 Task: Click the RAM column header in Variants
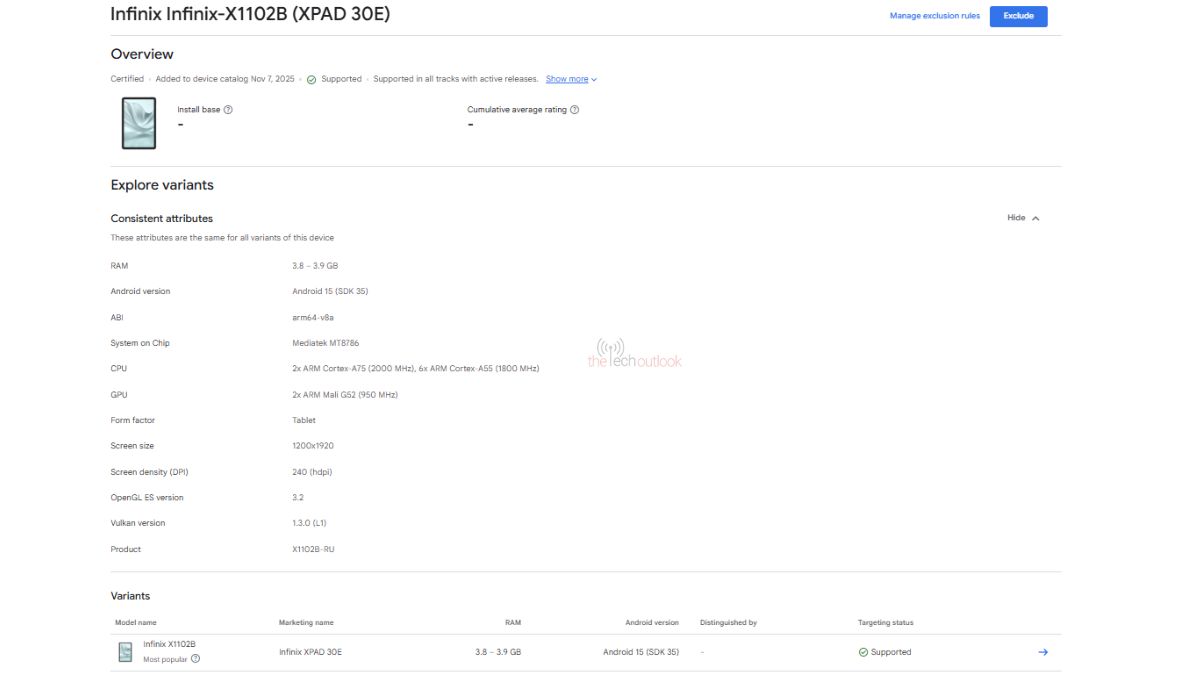click(512, 623)
